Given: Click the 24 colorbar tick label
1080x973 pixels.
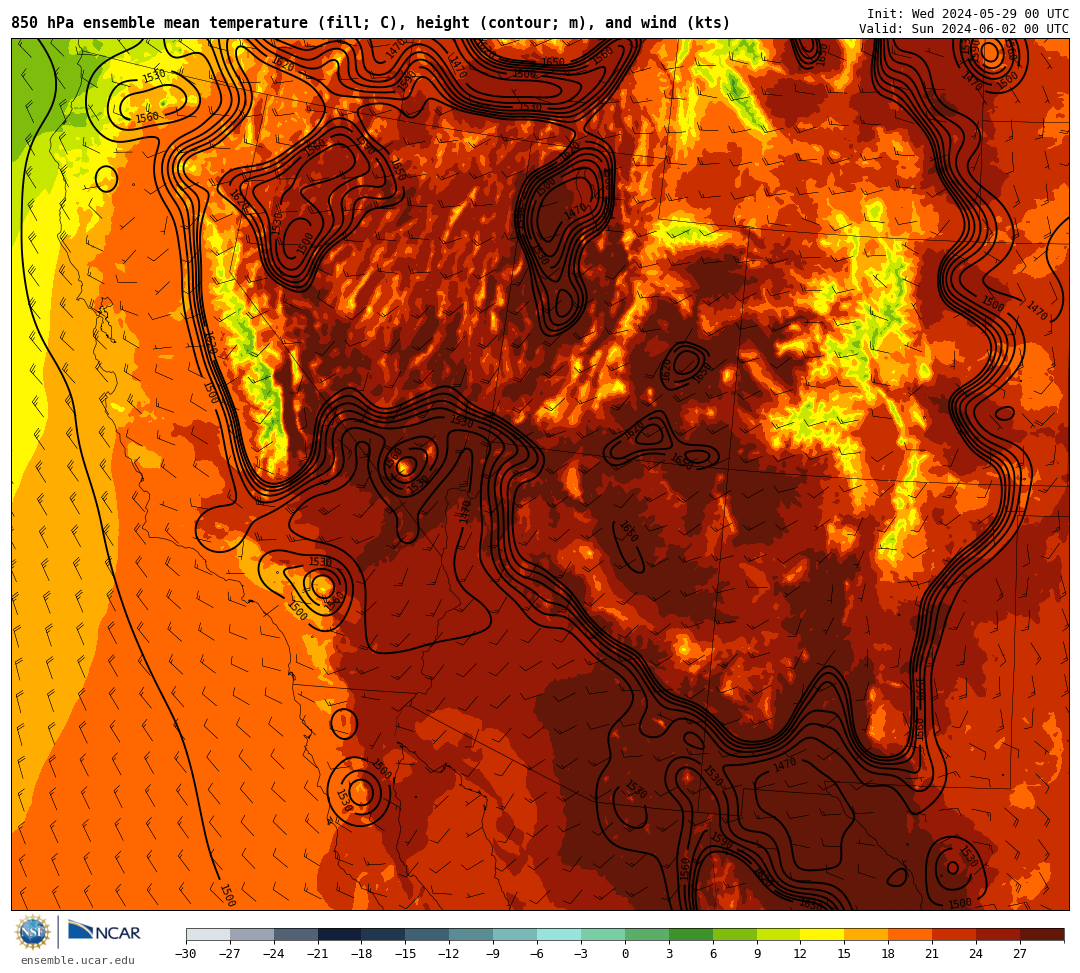Looking at the screenshot, I should tap(976, 954).
